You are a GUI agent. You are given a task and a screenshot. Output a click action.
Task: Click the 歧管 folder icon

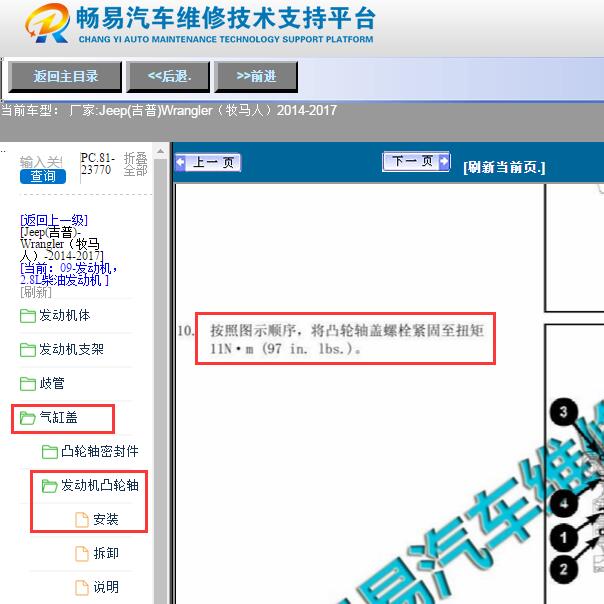coord(28,384)
